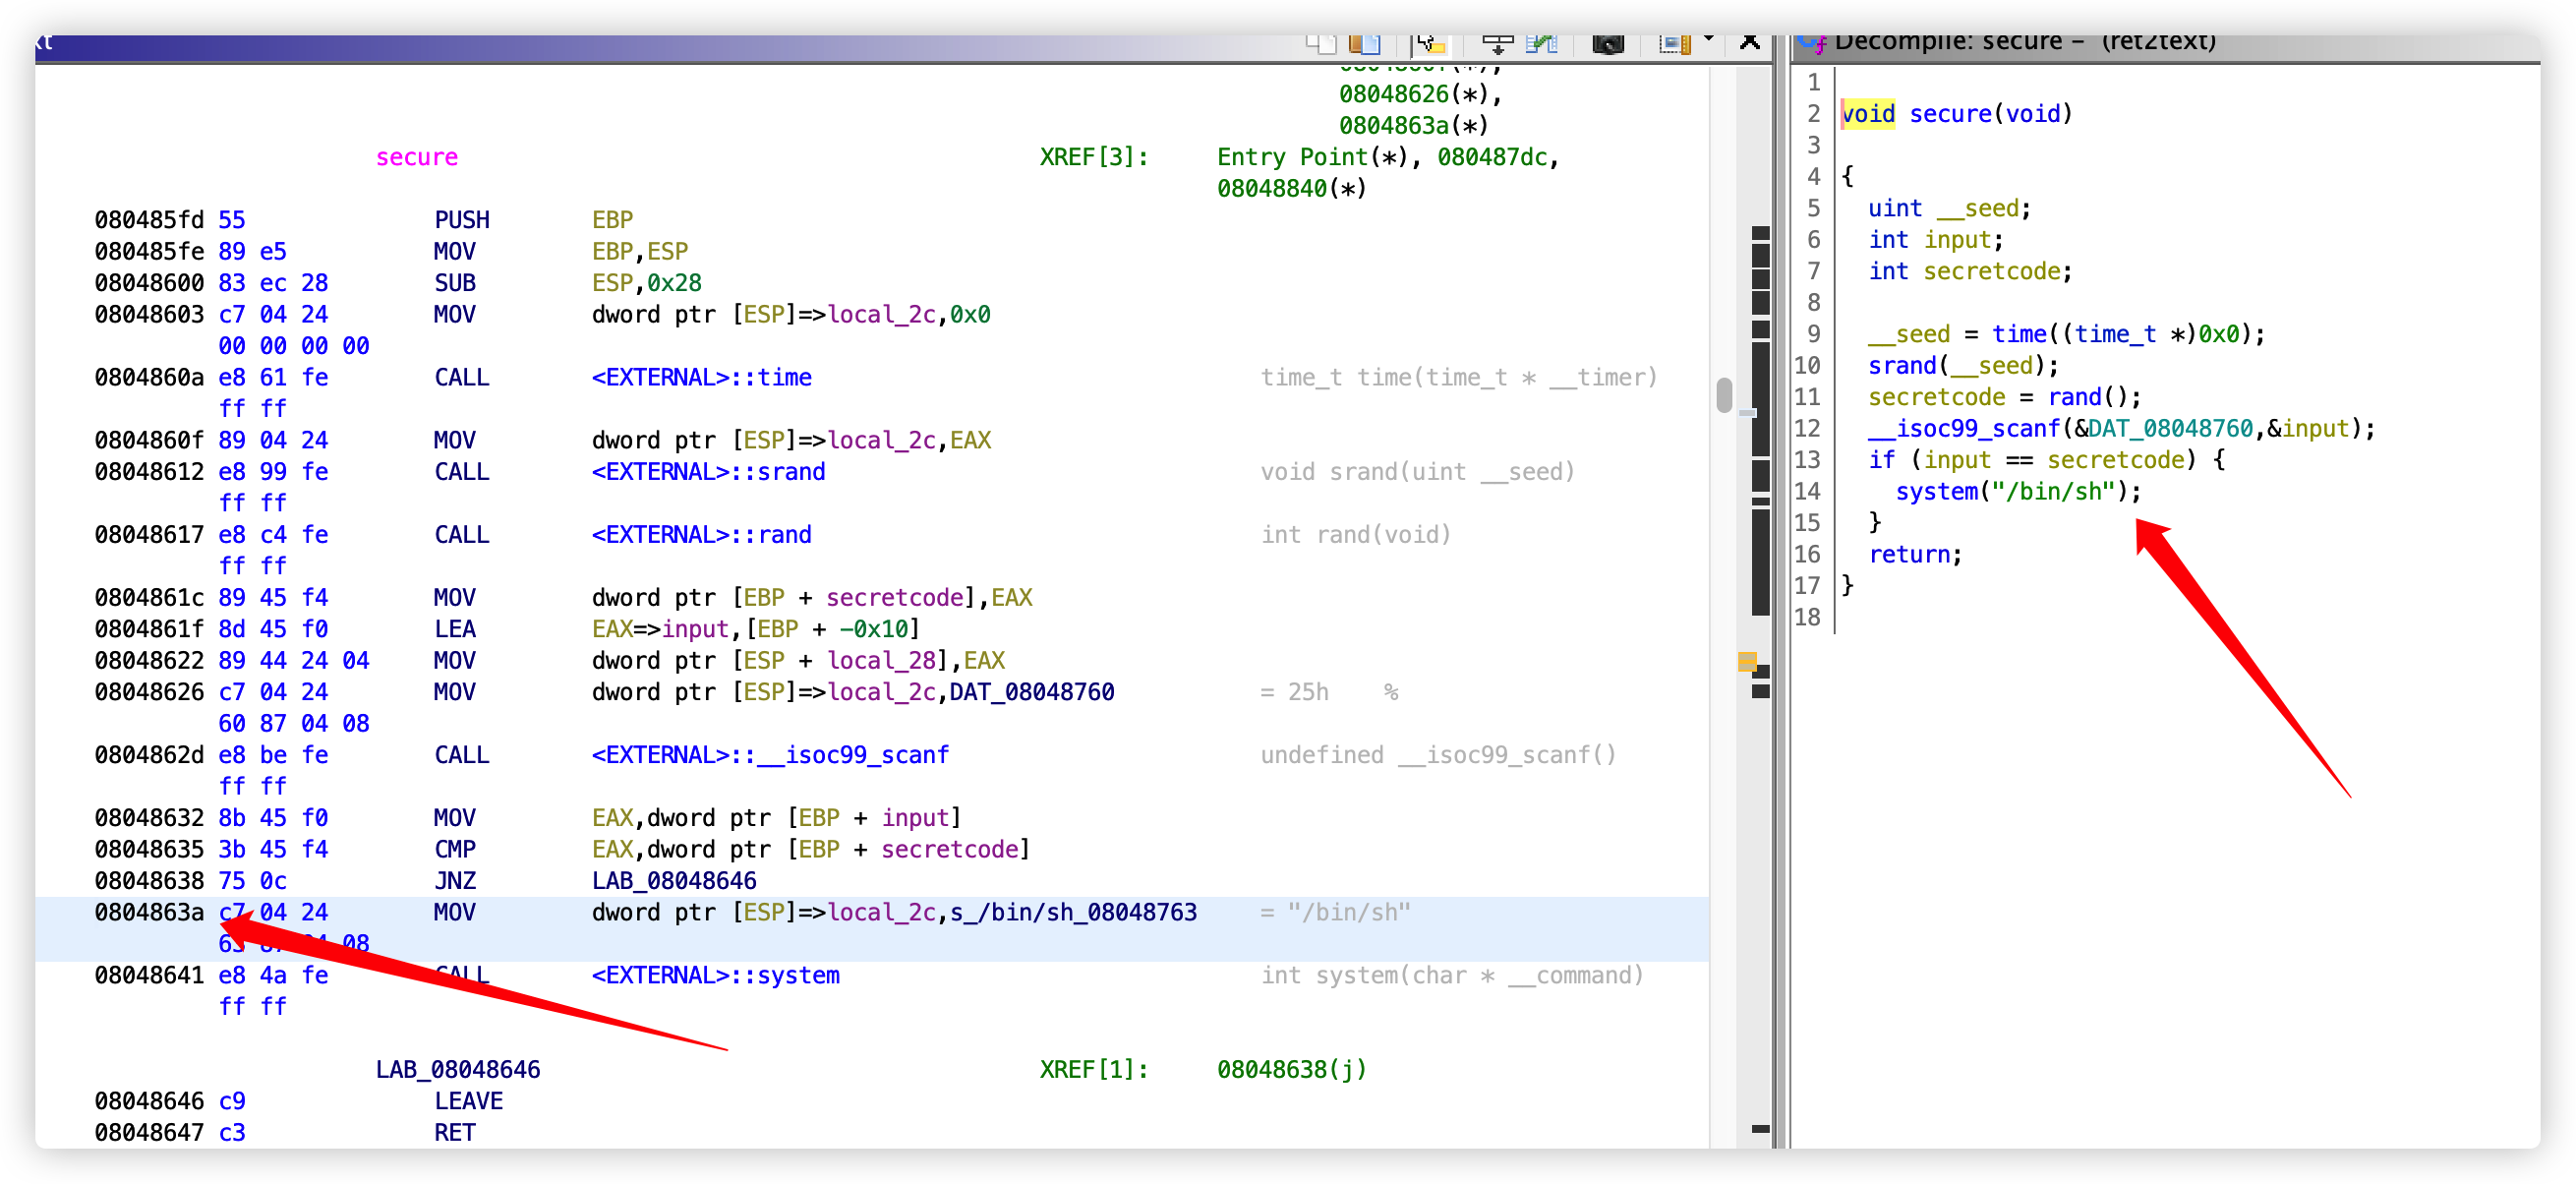
Task: Click the <EXTERNAL>::rand call operand
Action: 701,535
